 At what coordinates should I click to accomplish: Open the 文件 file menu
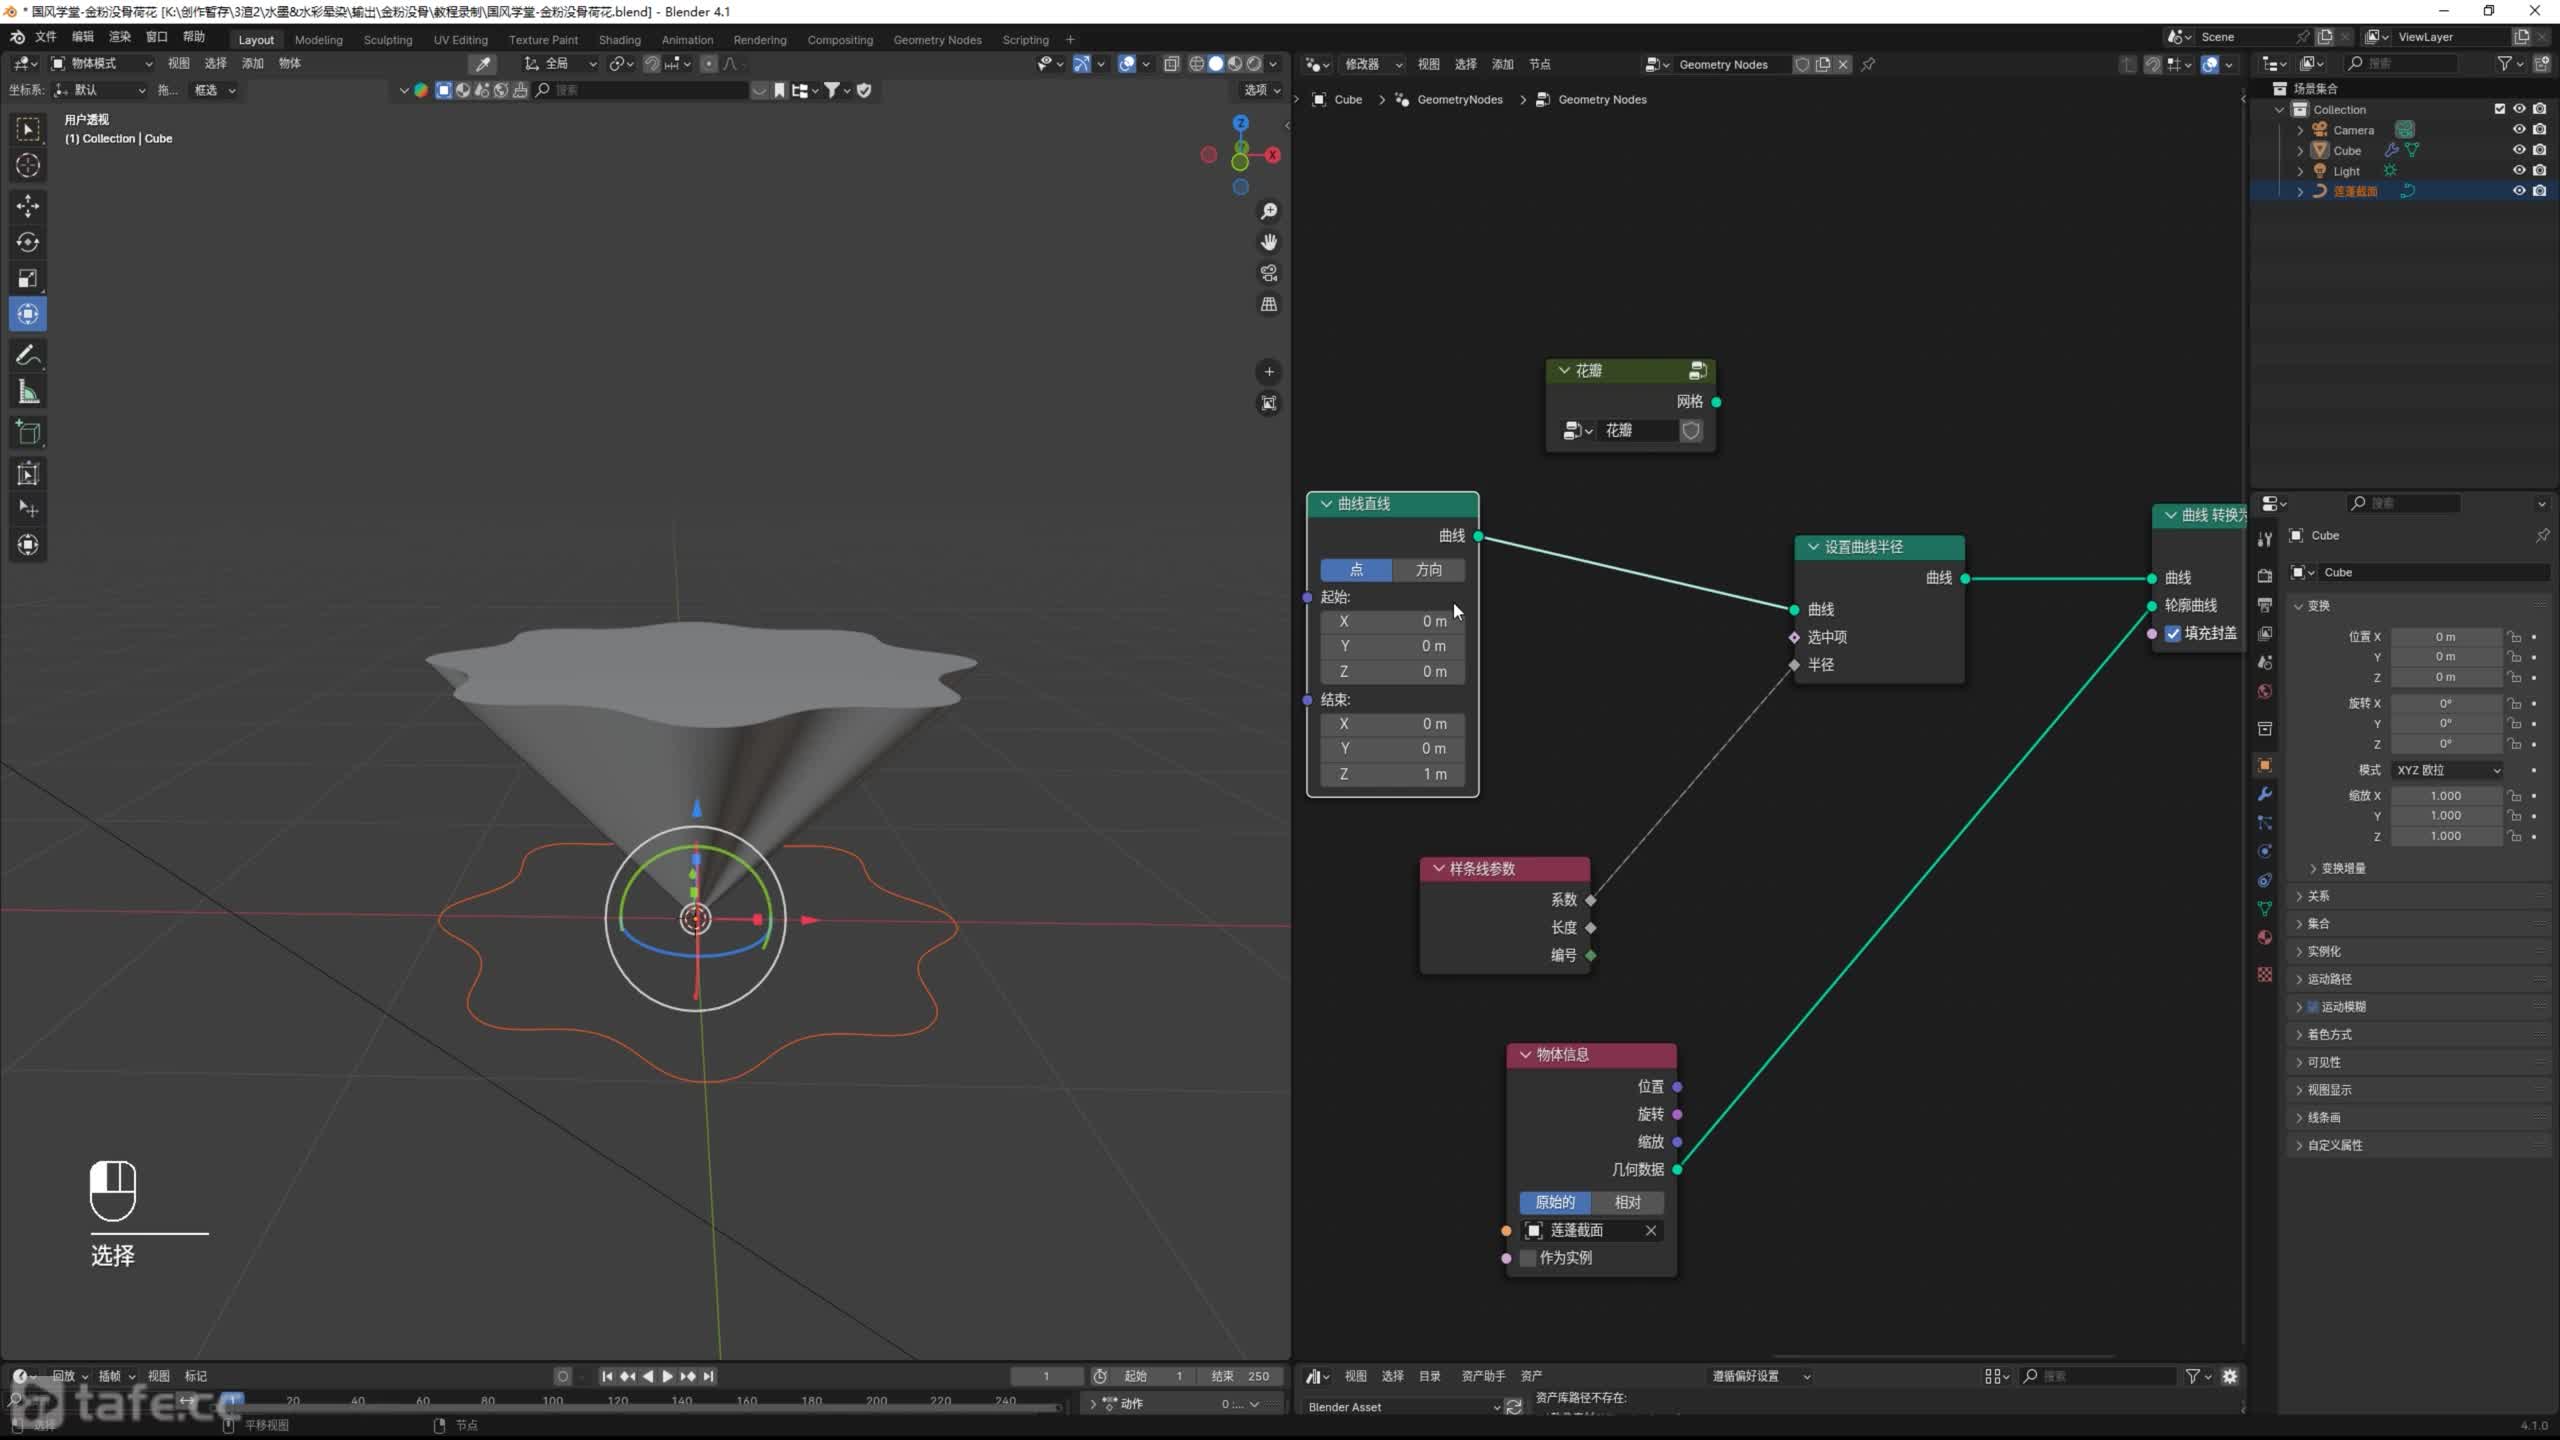tap(46, 37)
